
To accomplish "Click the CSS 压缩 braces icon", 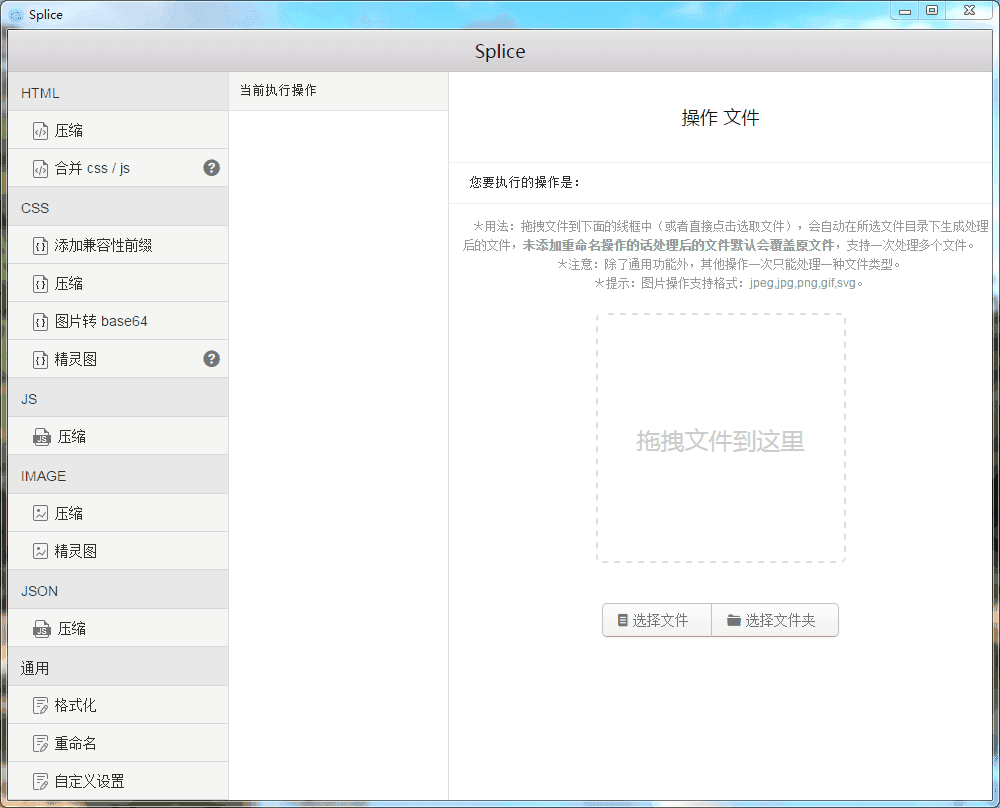I will coord(40,283).
